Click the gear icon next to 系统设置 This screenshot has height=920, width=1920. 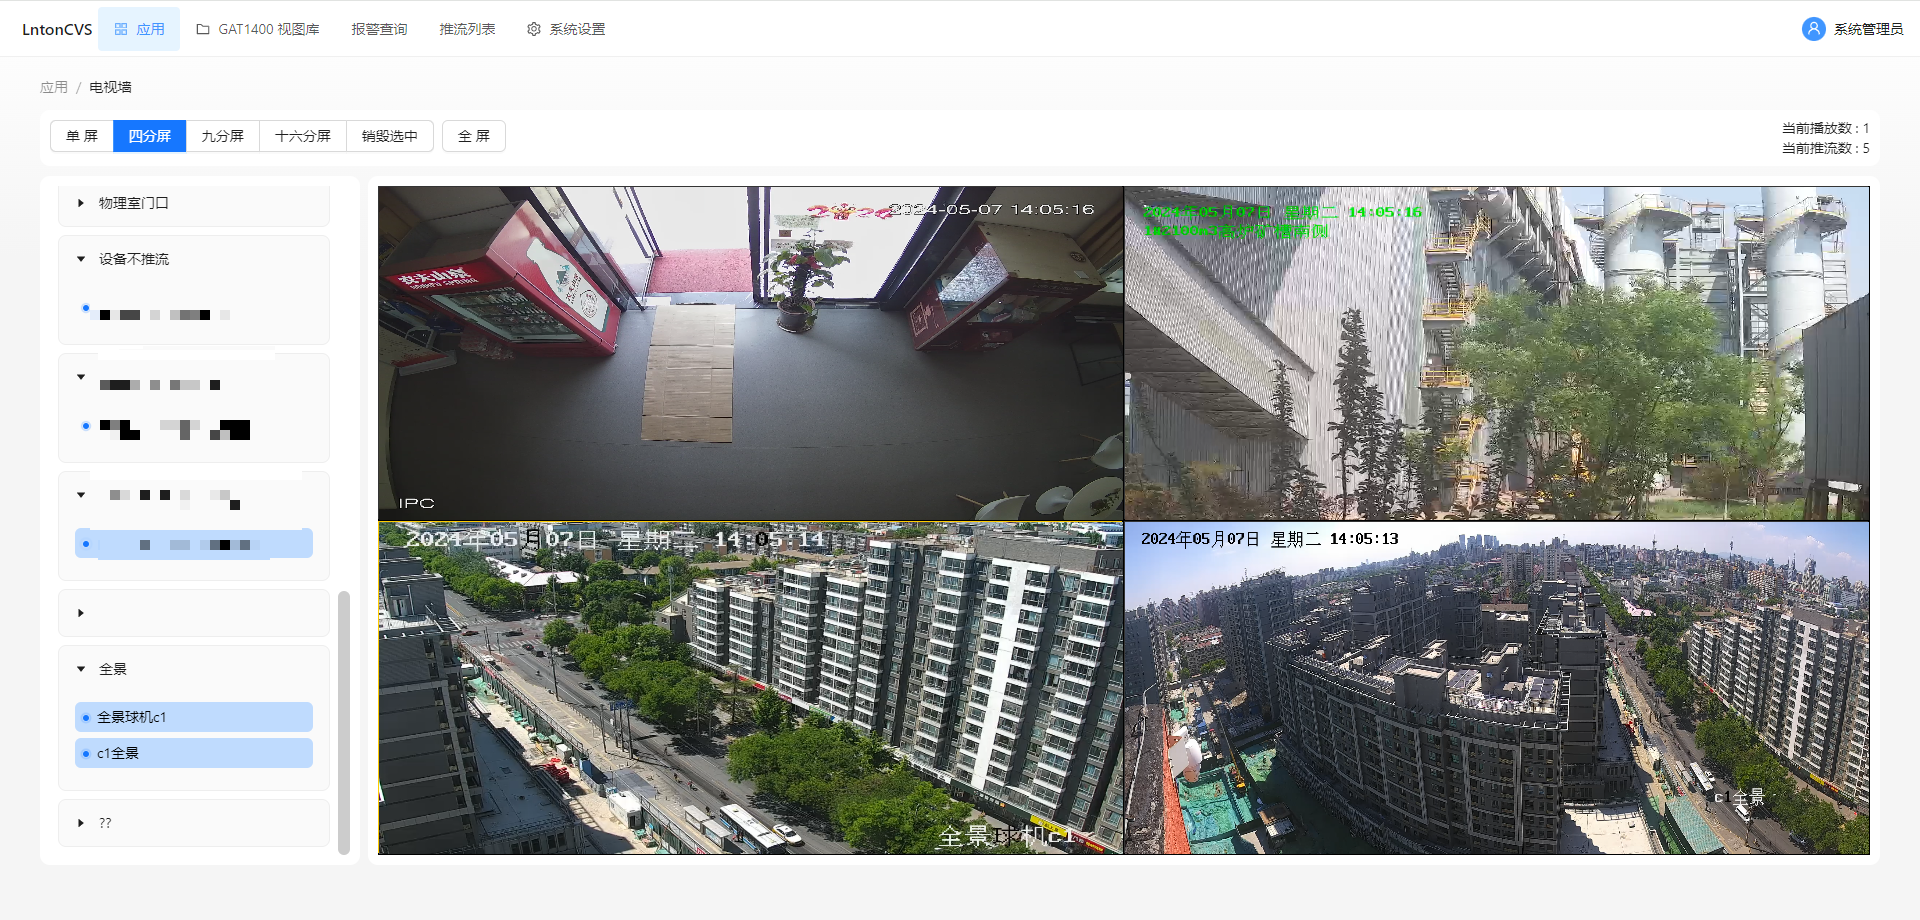click(x=533, y=29)
